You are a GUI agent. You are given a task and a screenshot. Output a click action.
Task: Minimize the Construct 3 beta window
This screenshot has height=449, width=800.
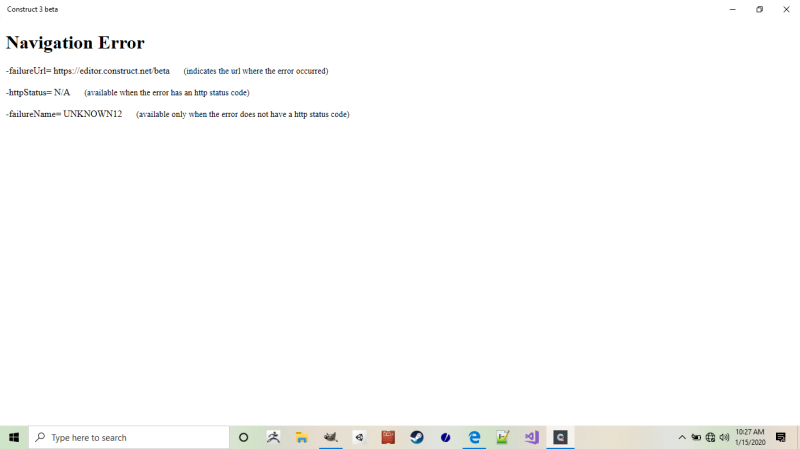pos(733,9)
